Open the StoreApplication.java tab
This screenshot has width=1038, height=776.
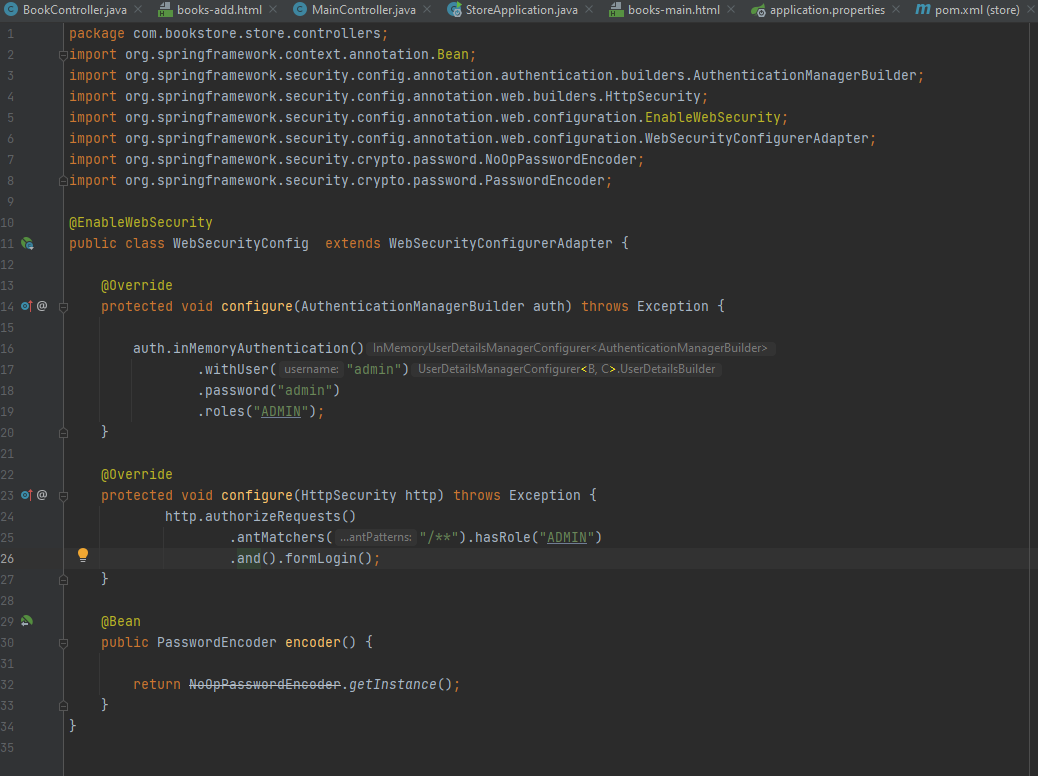click(521, 10)
